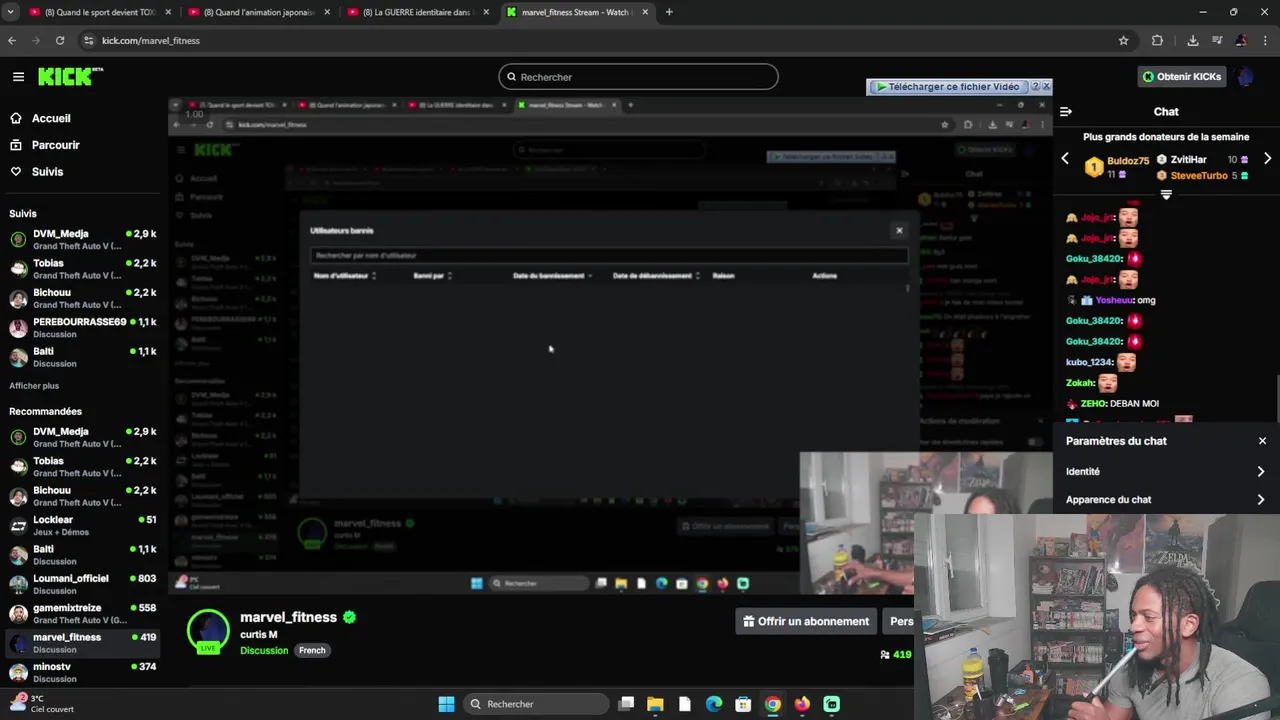Screen dimensions: 1280x720
Task: Click Afficher plus under followed channels
Action: [x=34, y=386]
